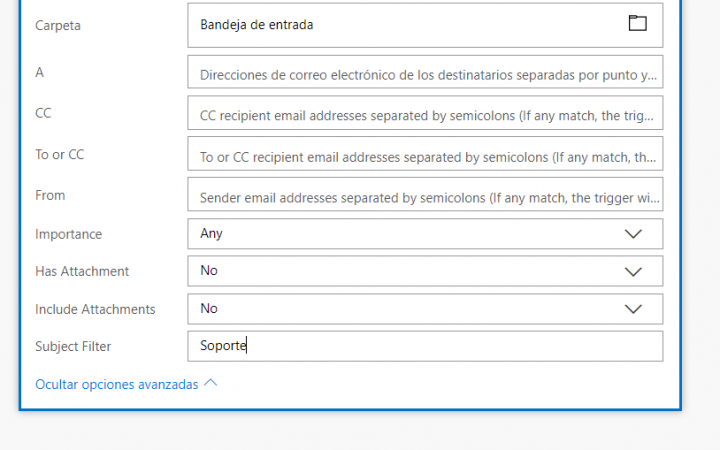The height and width of the screenshot is (450, 720).
Task: Click the Importance field label
Action: [x=68, y=234]
